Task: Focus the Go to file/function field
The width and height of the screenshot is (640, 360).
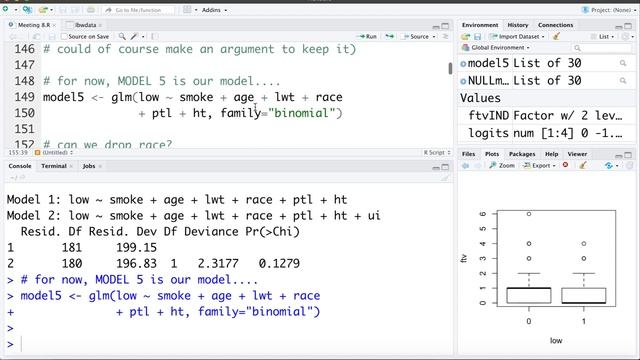Action: [x=138, y=10]
